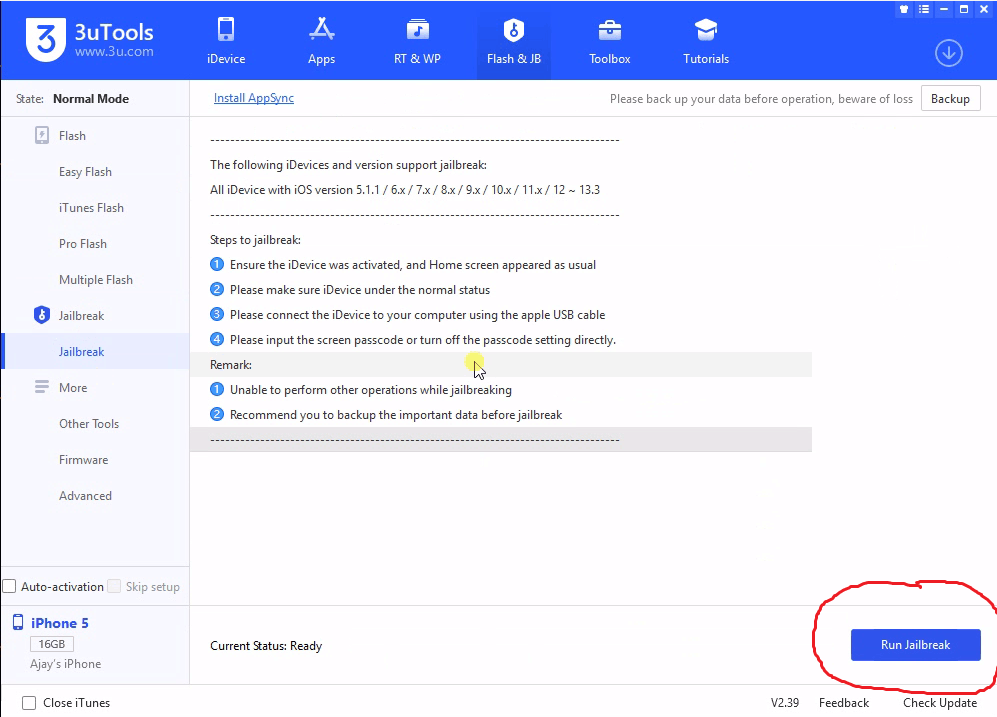
Task: Click the supported iOS versions line
Action: [x=405, y=189]
